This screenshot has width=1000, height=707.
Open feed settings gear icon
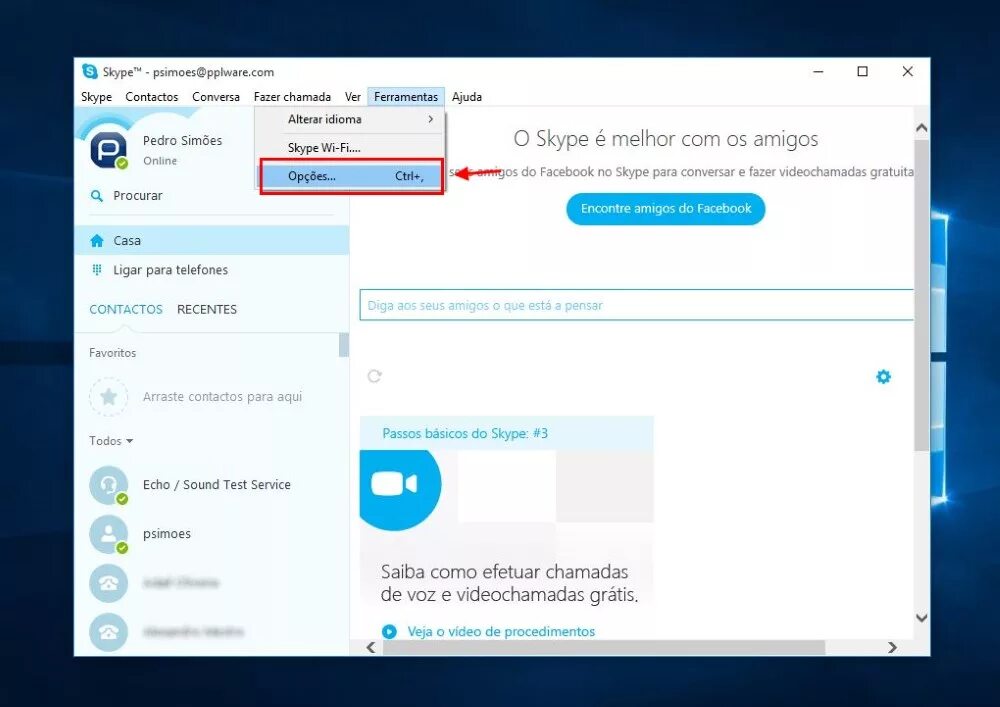[x=883, y=377]
